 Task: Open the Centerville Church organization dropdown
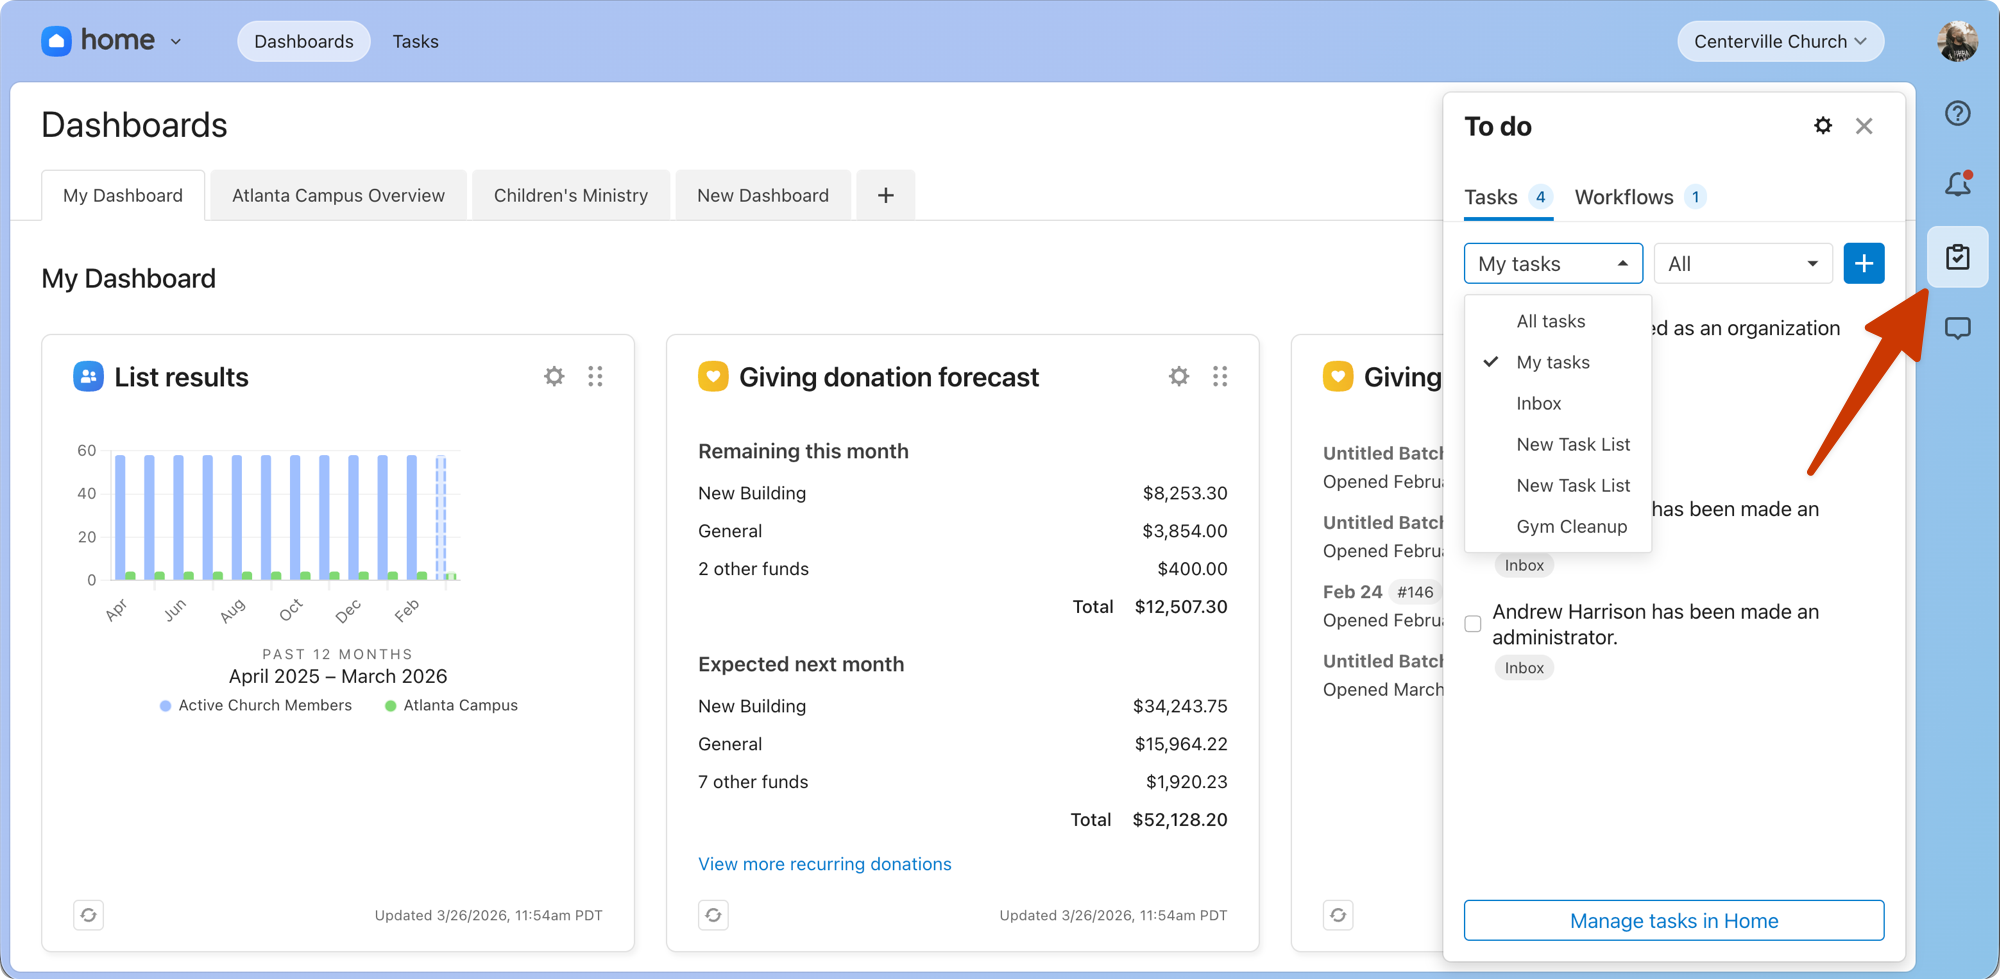[x=1780, y=41]
